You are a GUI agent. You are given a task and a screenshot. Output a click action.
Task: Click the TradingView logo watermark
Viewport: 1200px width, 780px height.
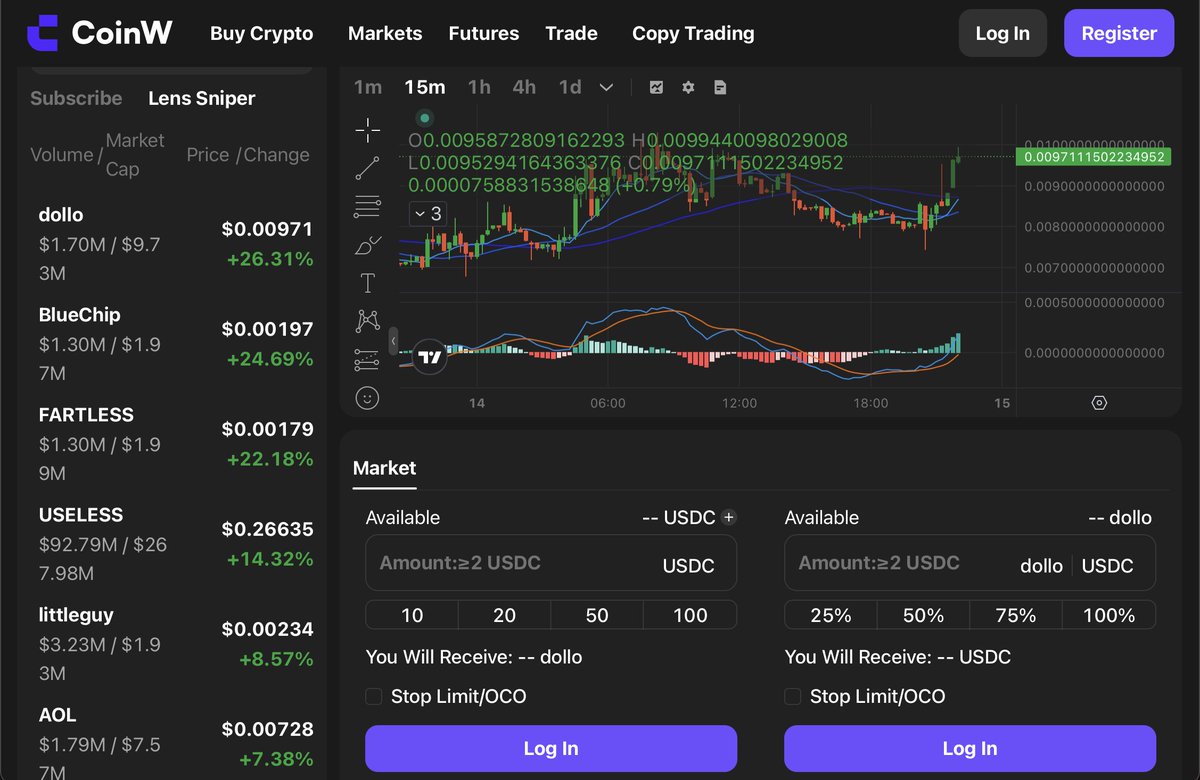click(430, 355)
